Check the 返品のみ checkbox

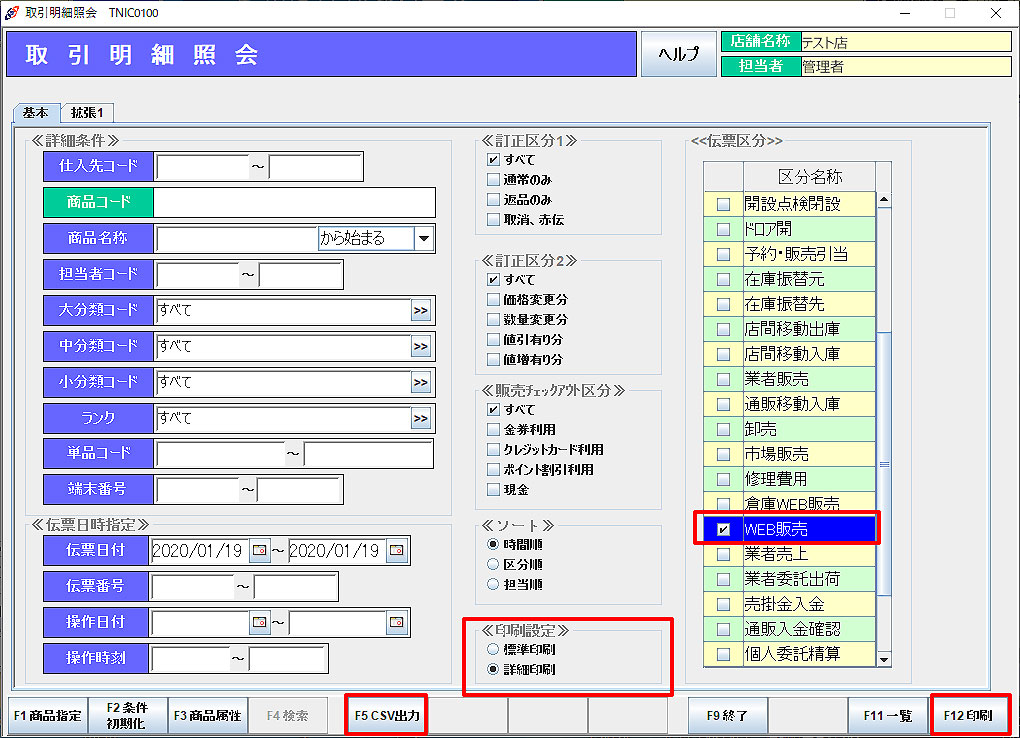coord(493,200)
